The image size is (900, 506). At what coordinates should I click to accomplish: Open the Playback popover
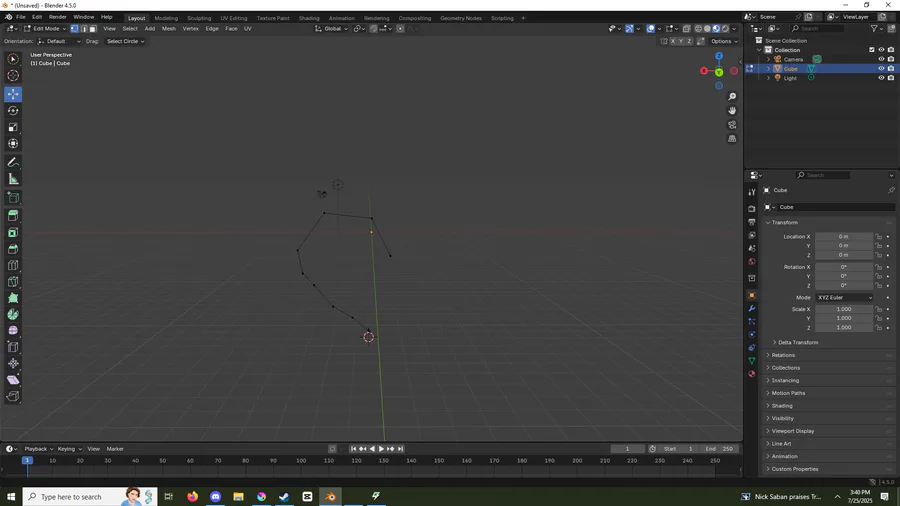(38, 449)
